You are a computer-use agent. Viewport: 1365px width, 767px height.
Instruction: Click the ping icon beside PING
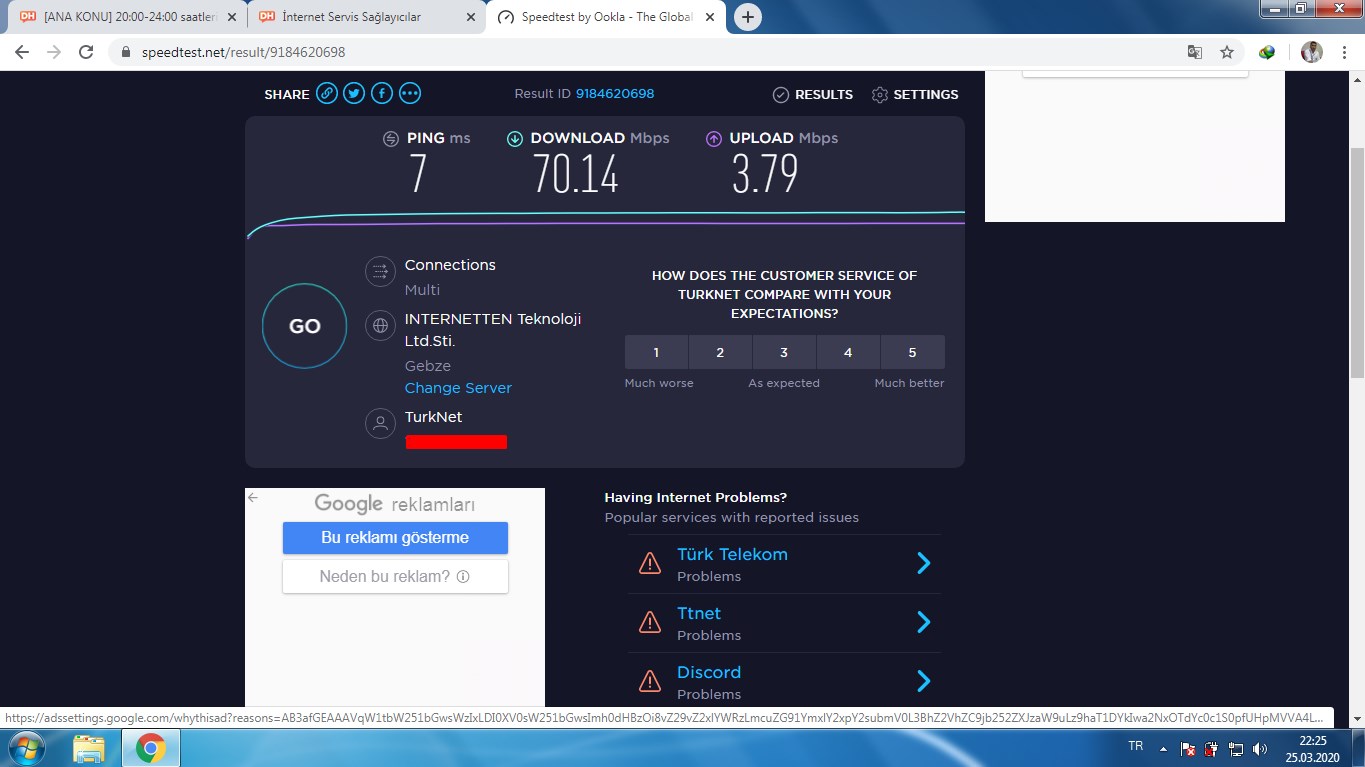[x=391, y=139]
